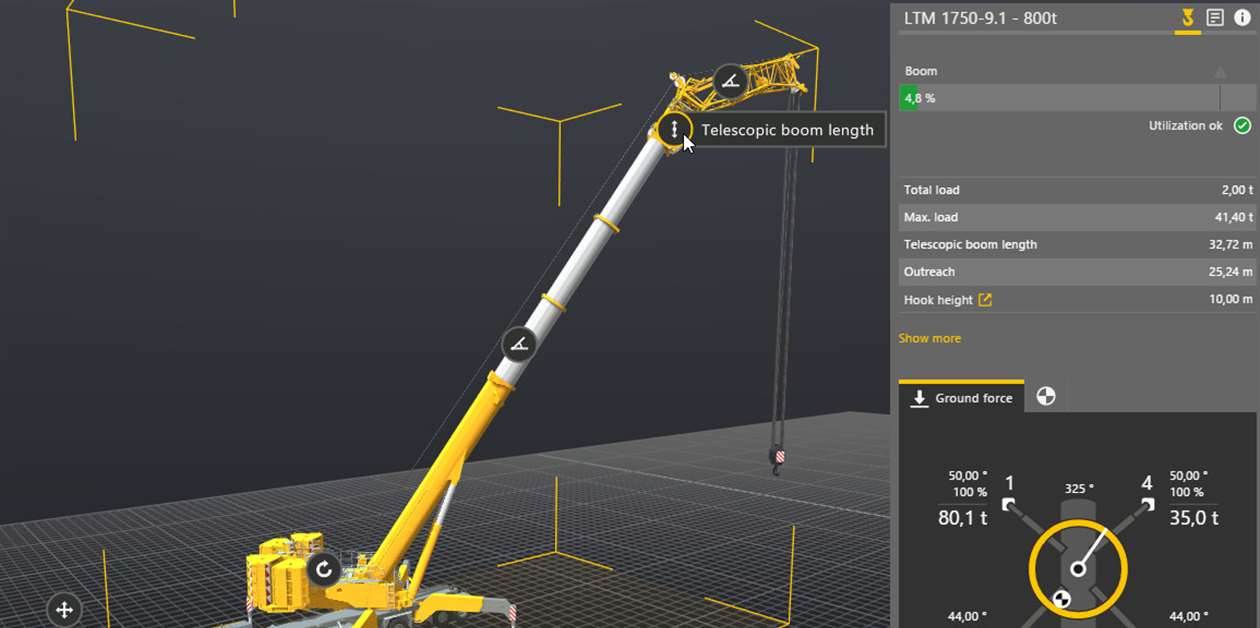This screenshot has width=1260, height=628.
Task: Expand details with the Show more link
Action: point(929,338)
